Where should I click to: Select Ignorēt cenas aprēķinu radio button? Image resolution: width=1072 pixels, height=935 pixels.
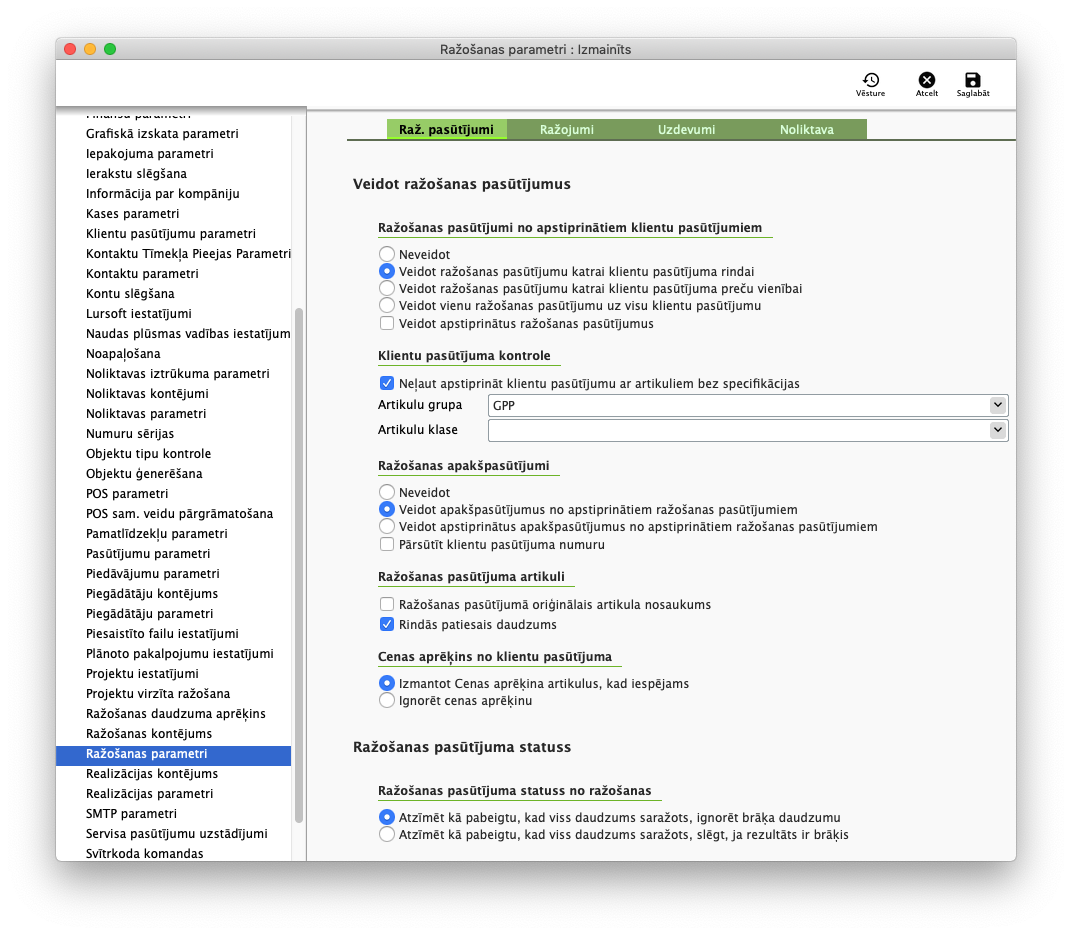(x=387, y=701)
